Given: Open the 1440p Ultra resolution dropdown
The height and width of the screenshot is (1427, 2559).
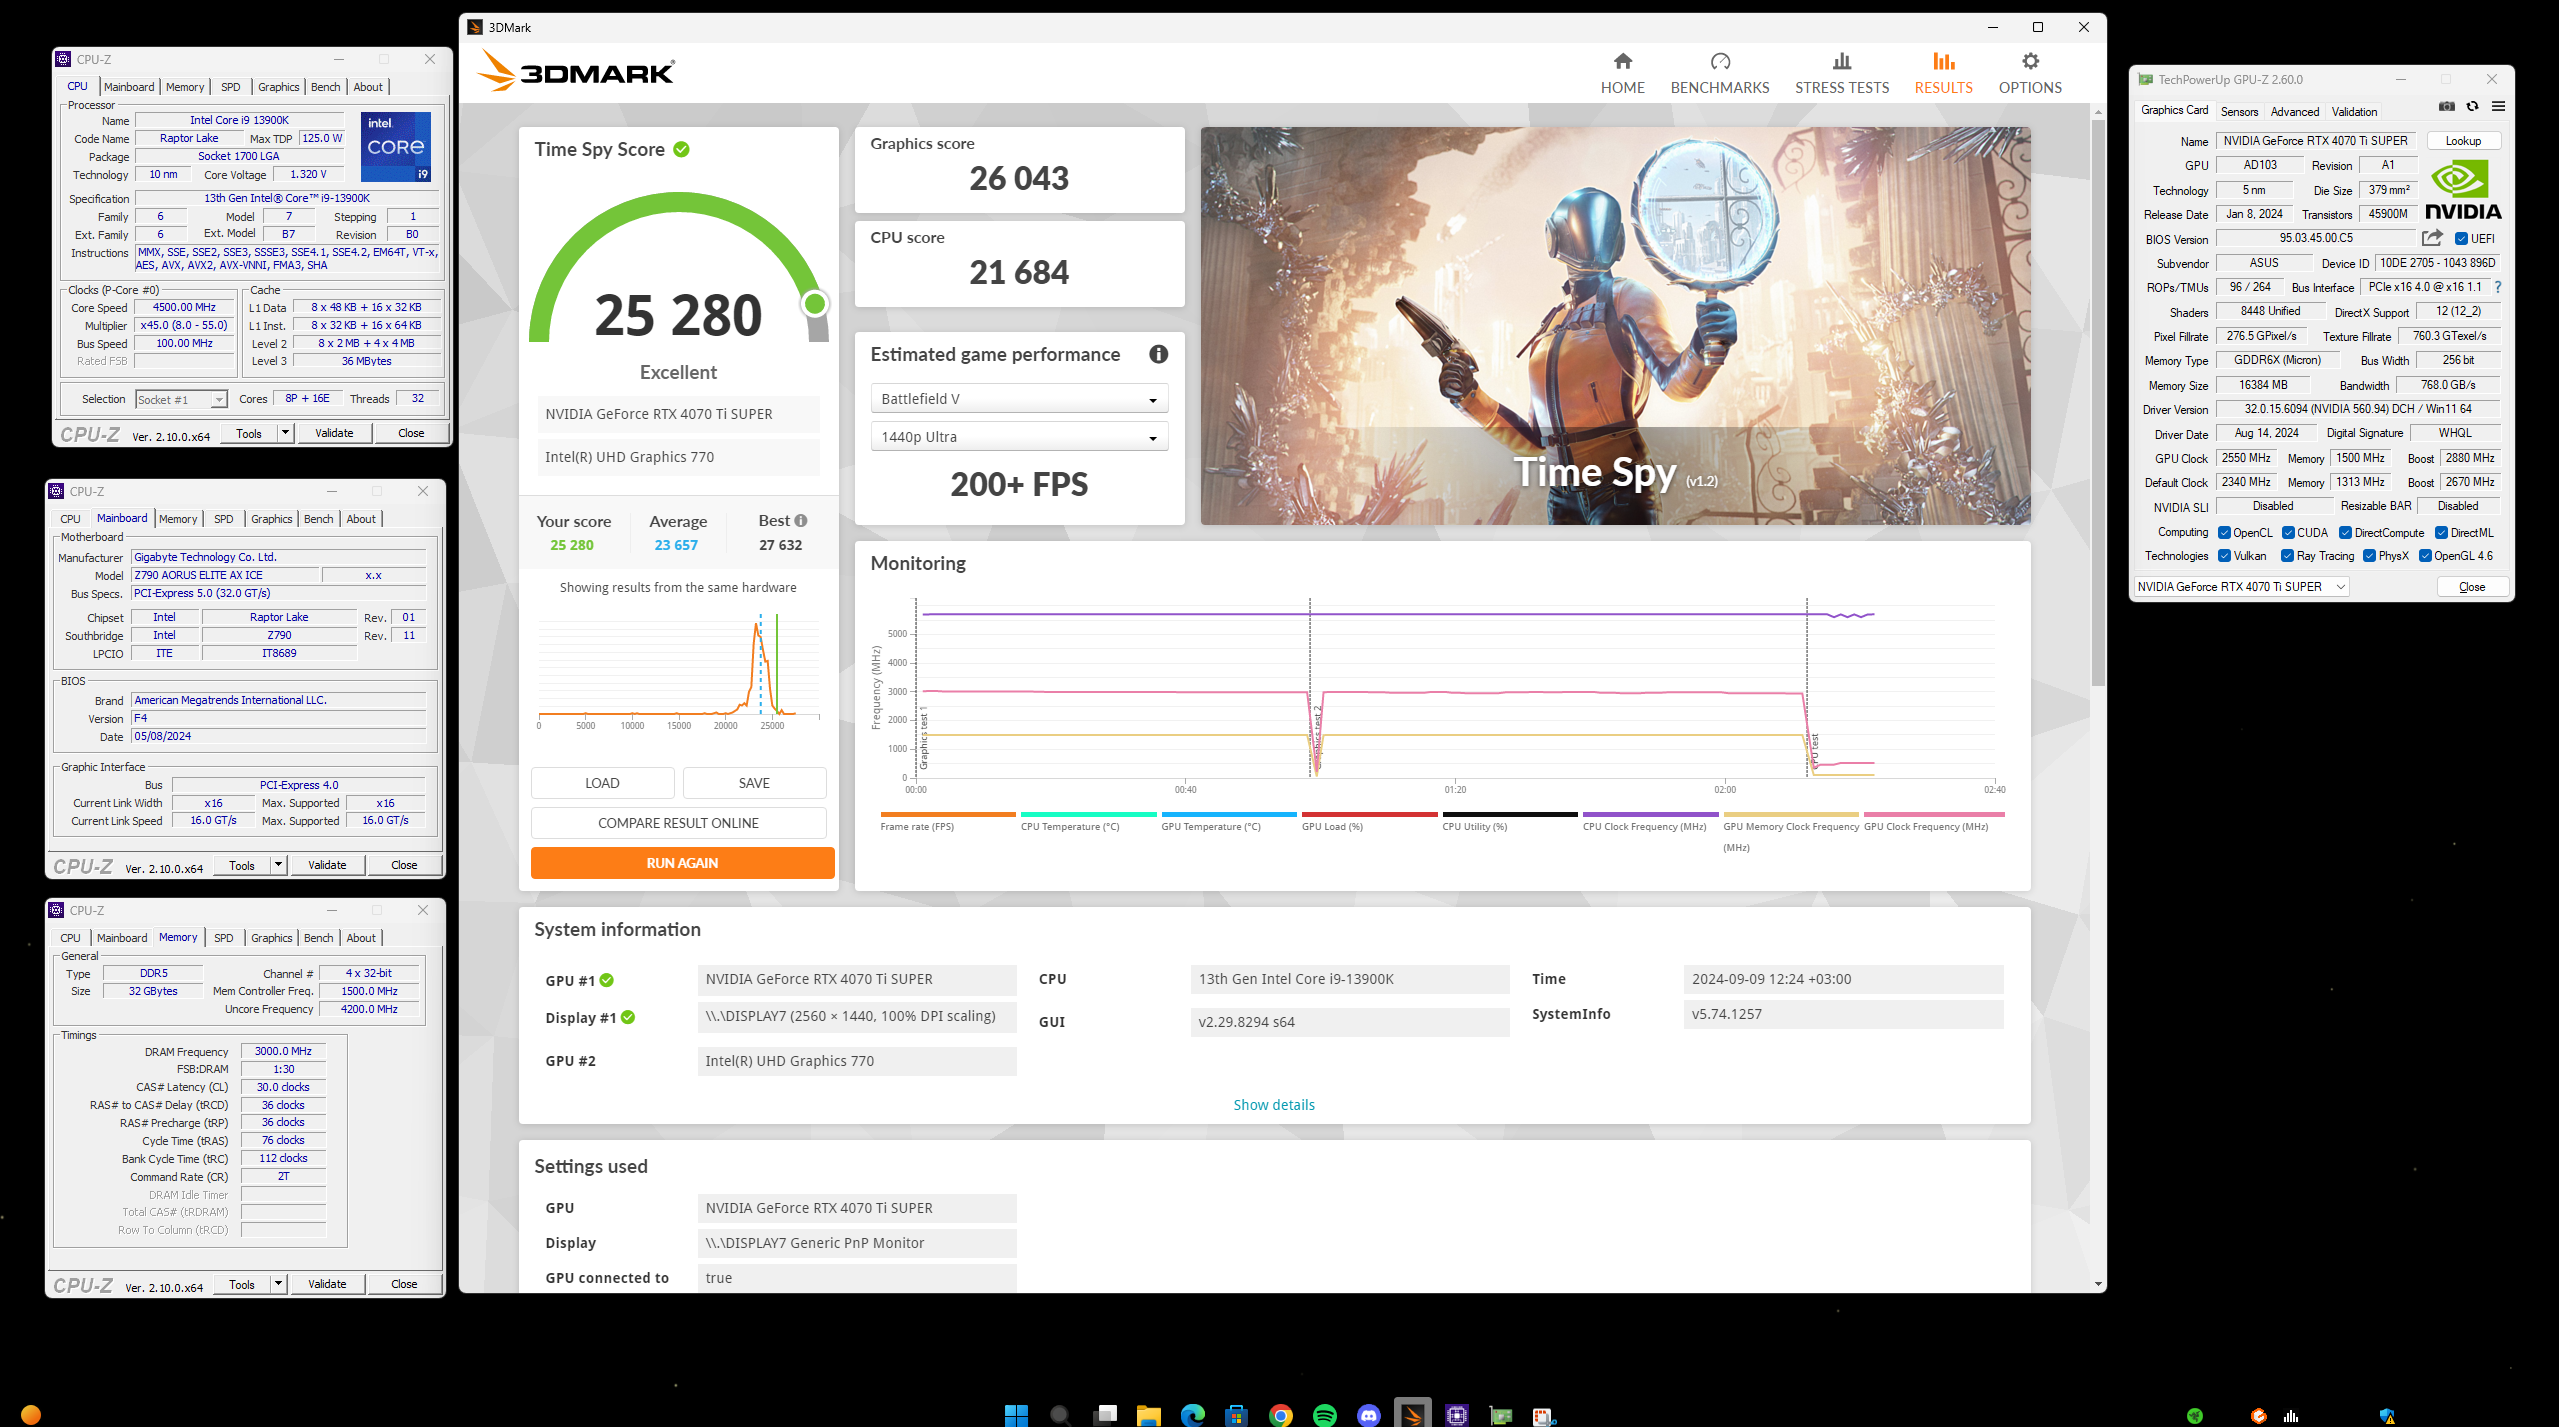Looking at the screenshot, I should tap(1018, 436).
